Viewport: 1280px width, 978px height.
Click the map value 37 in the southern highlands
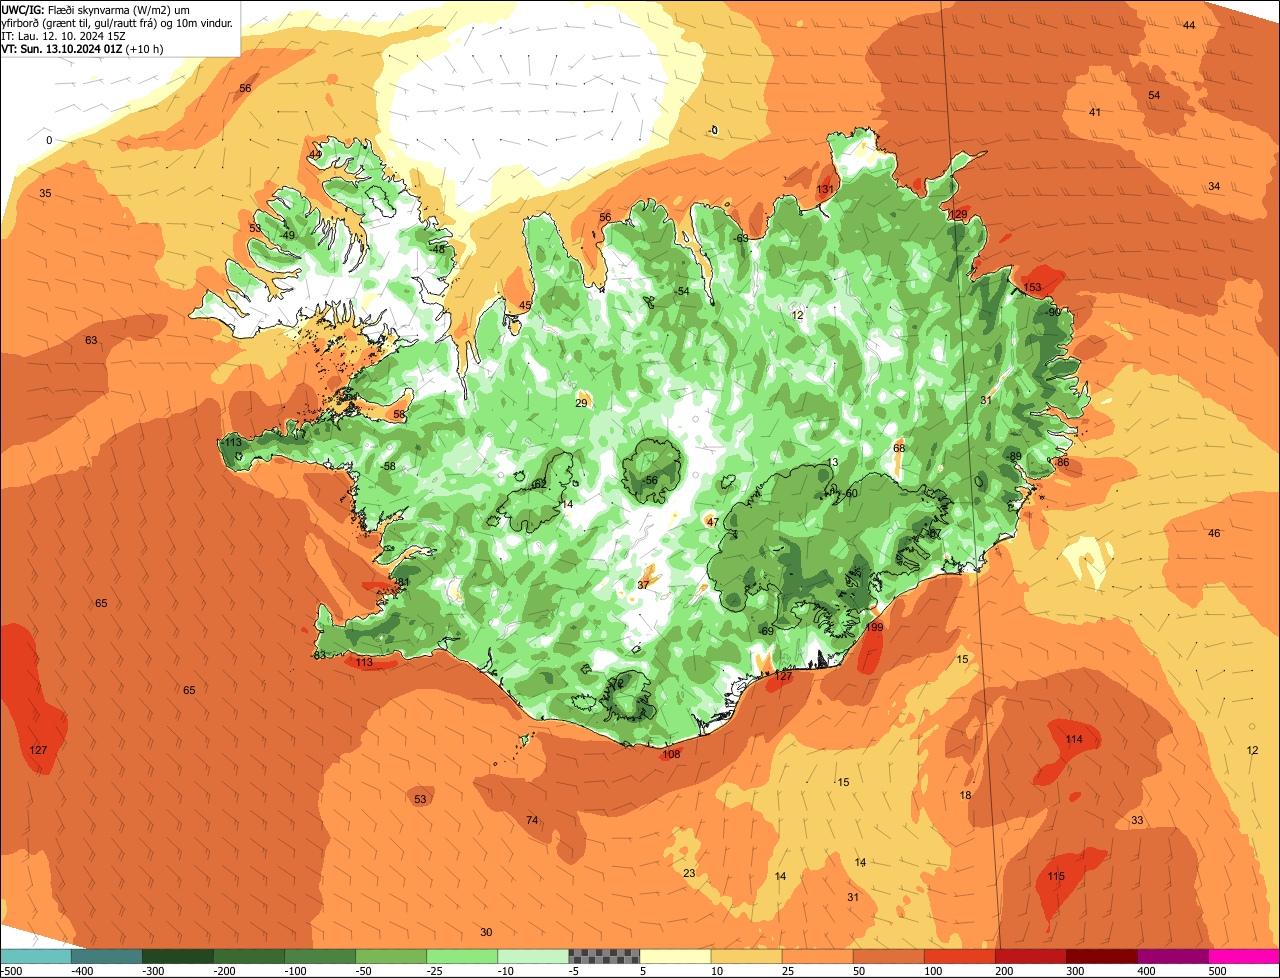[x=643, y=585]
